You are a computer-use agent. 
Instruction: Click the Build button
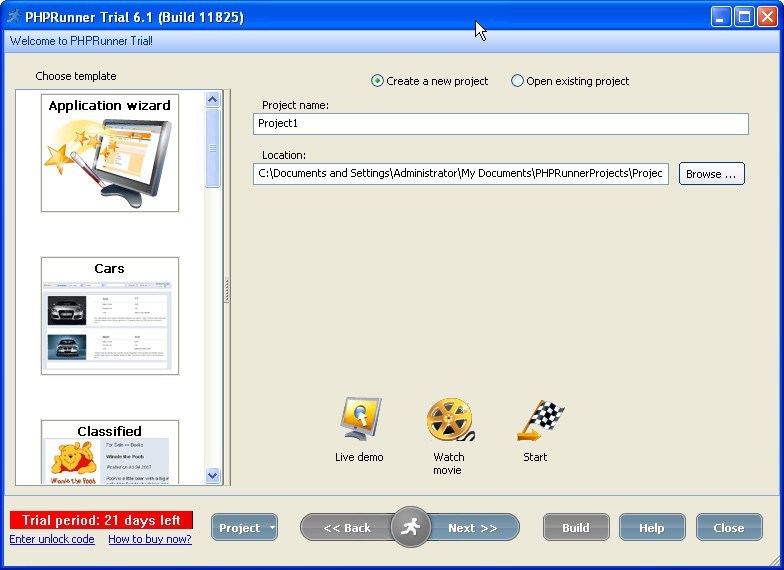point(576,528)
